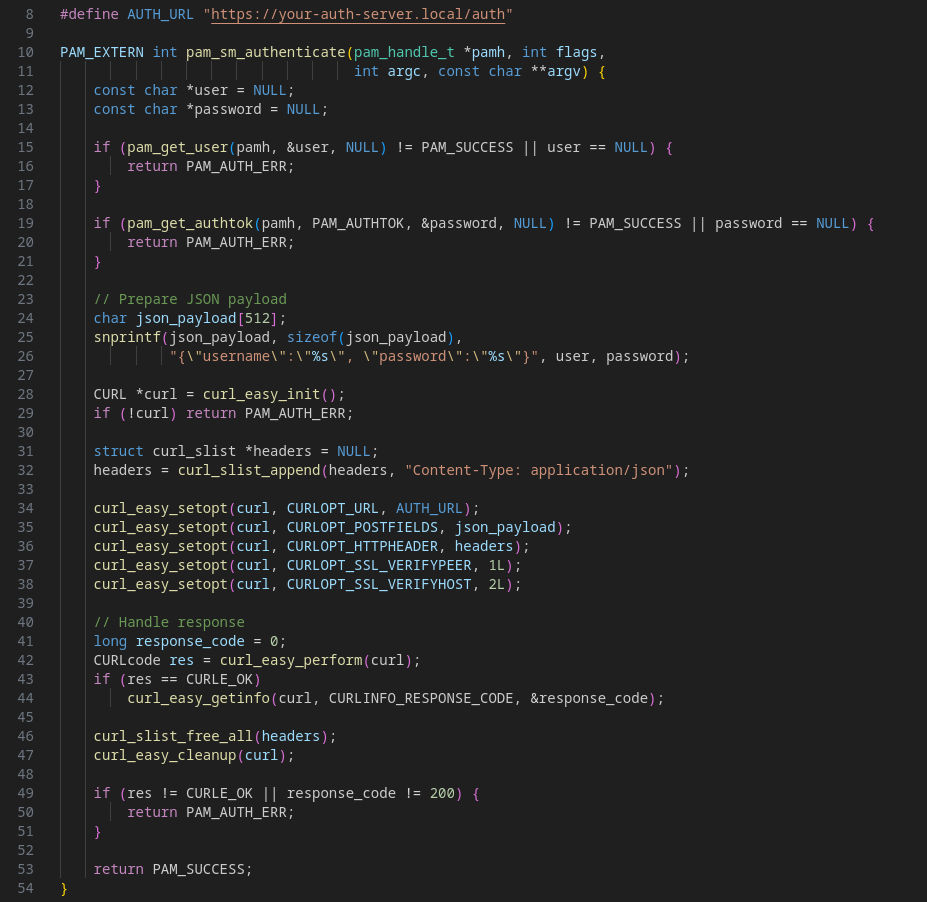Click the CURLOPT_SSL_VERIFYPEER constant

tap(379, 565)
